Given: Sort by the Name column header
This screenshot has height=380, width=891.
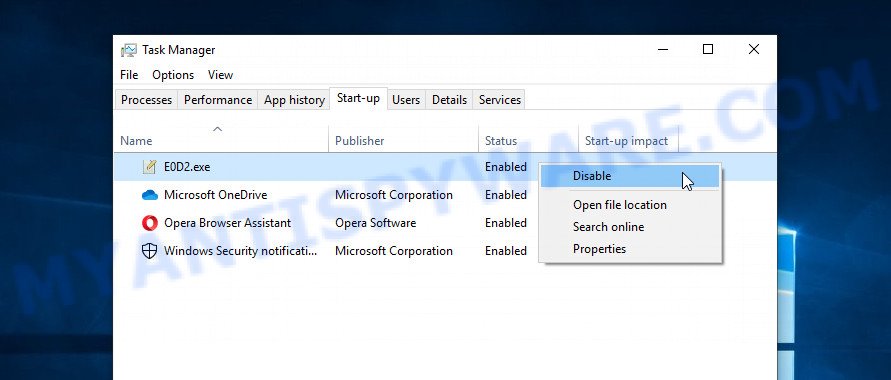Looking at the screenshot, I should coord(222,141).
